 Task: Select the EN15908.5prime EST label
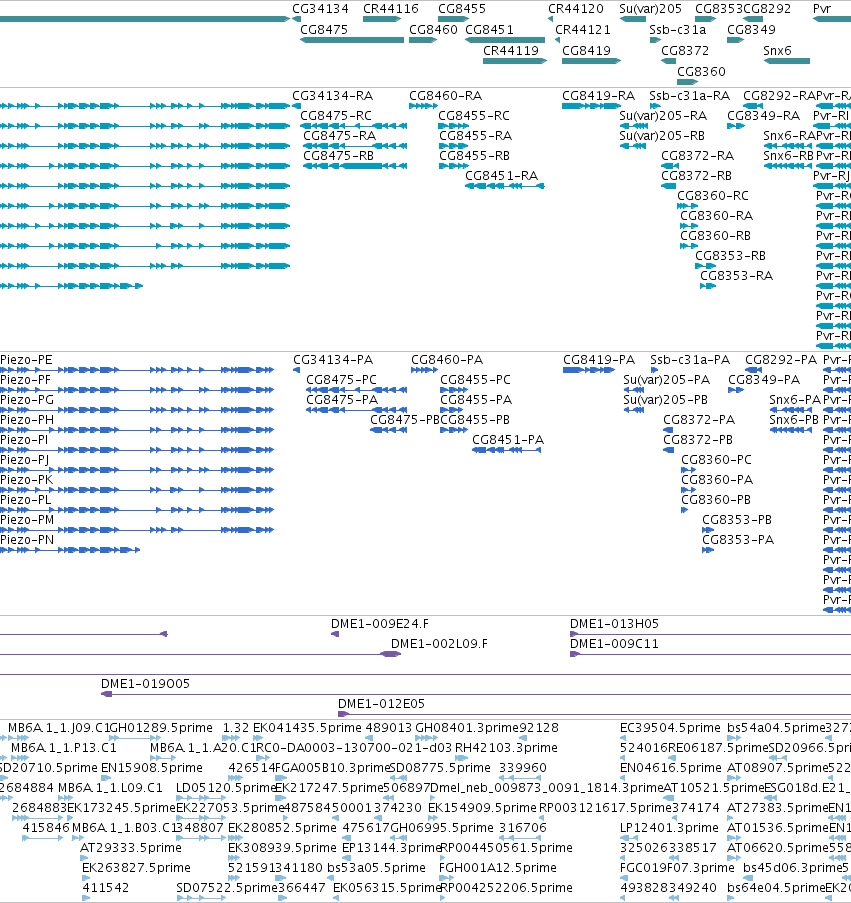[151, 768]
